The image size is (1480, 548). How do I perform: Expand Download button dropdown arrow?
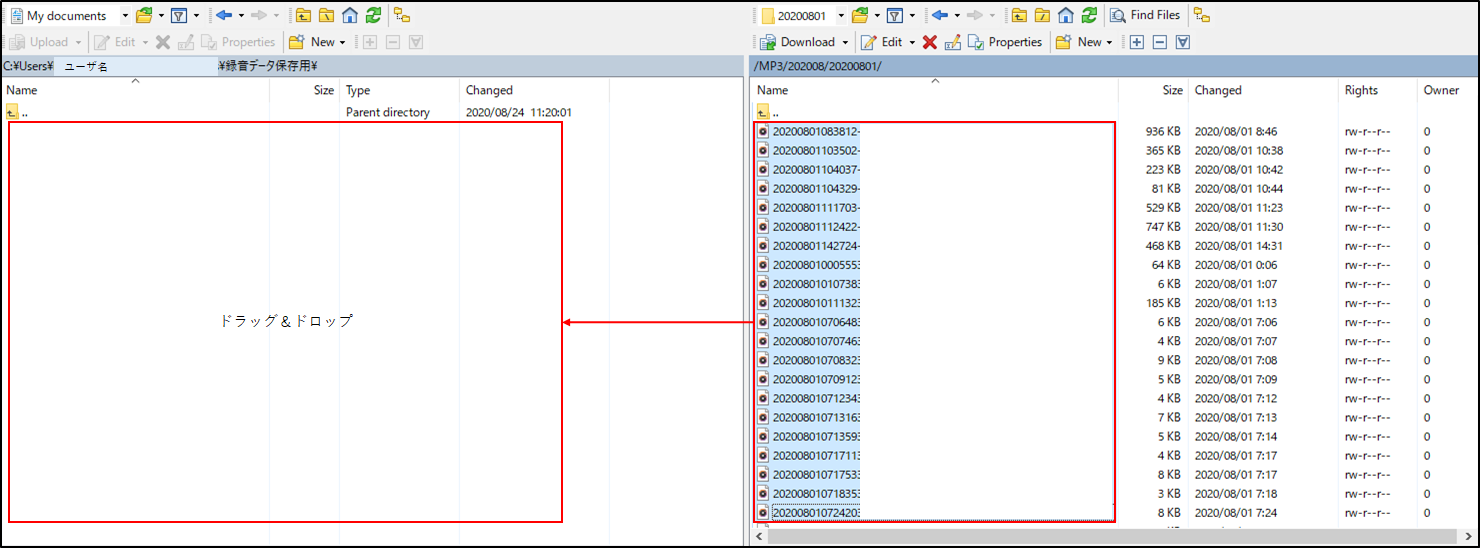tap(845, 42)
